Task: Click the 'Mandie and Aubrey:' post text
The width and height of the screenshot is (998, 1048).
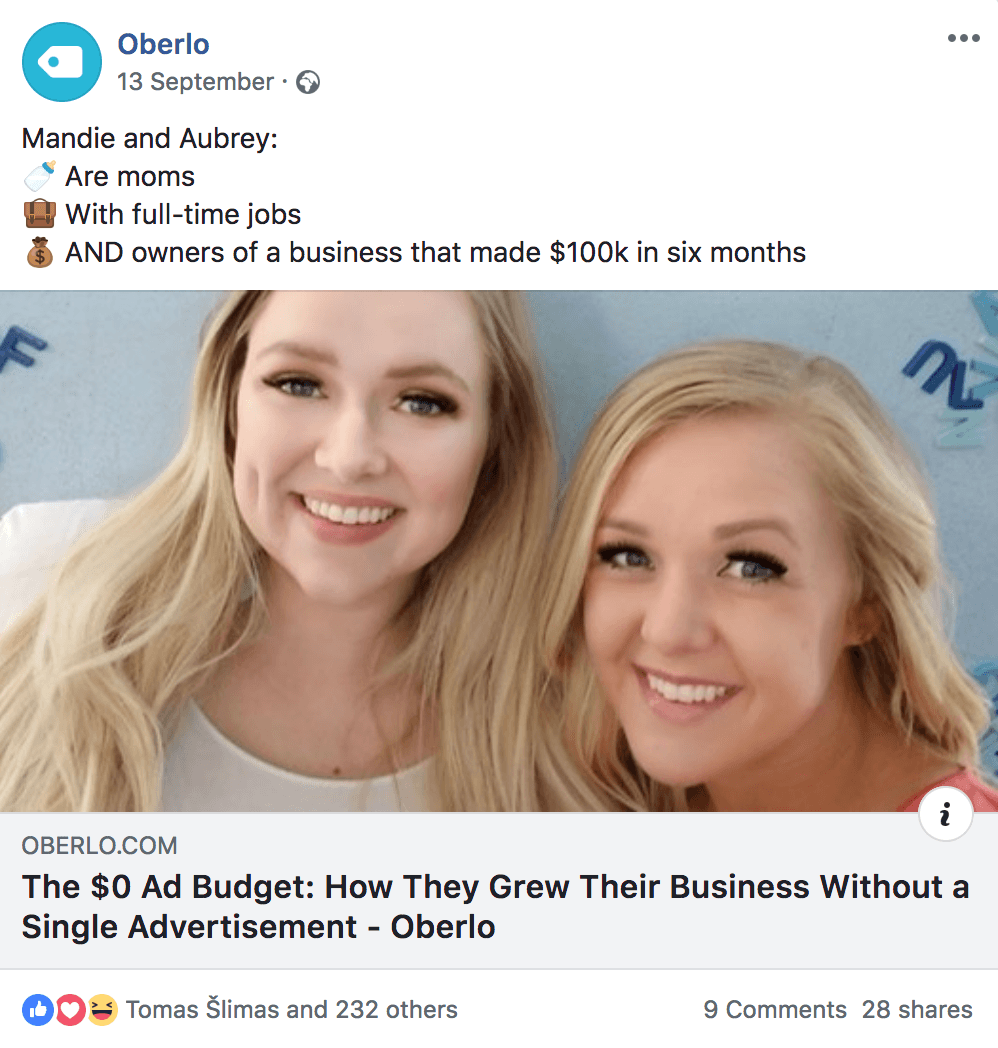Action: pyautogui.click(x=150, y=138)
